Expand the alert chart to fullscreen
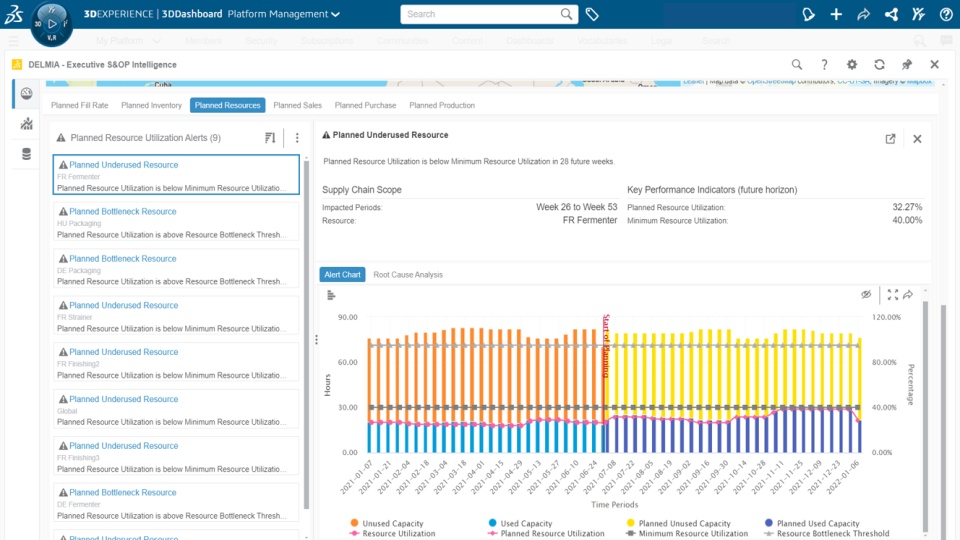 (x=893, y=294)
